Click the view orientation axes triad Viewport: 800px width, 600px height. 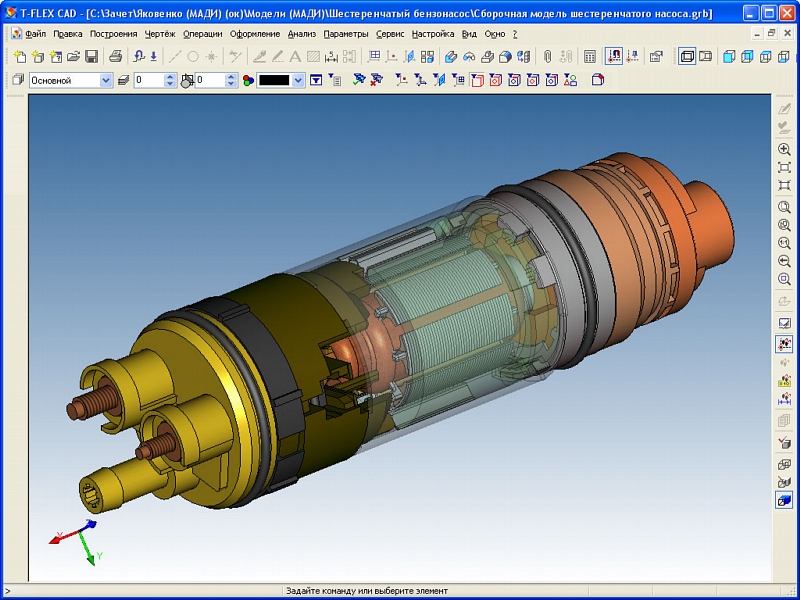[x=78, y=541]
